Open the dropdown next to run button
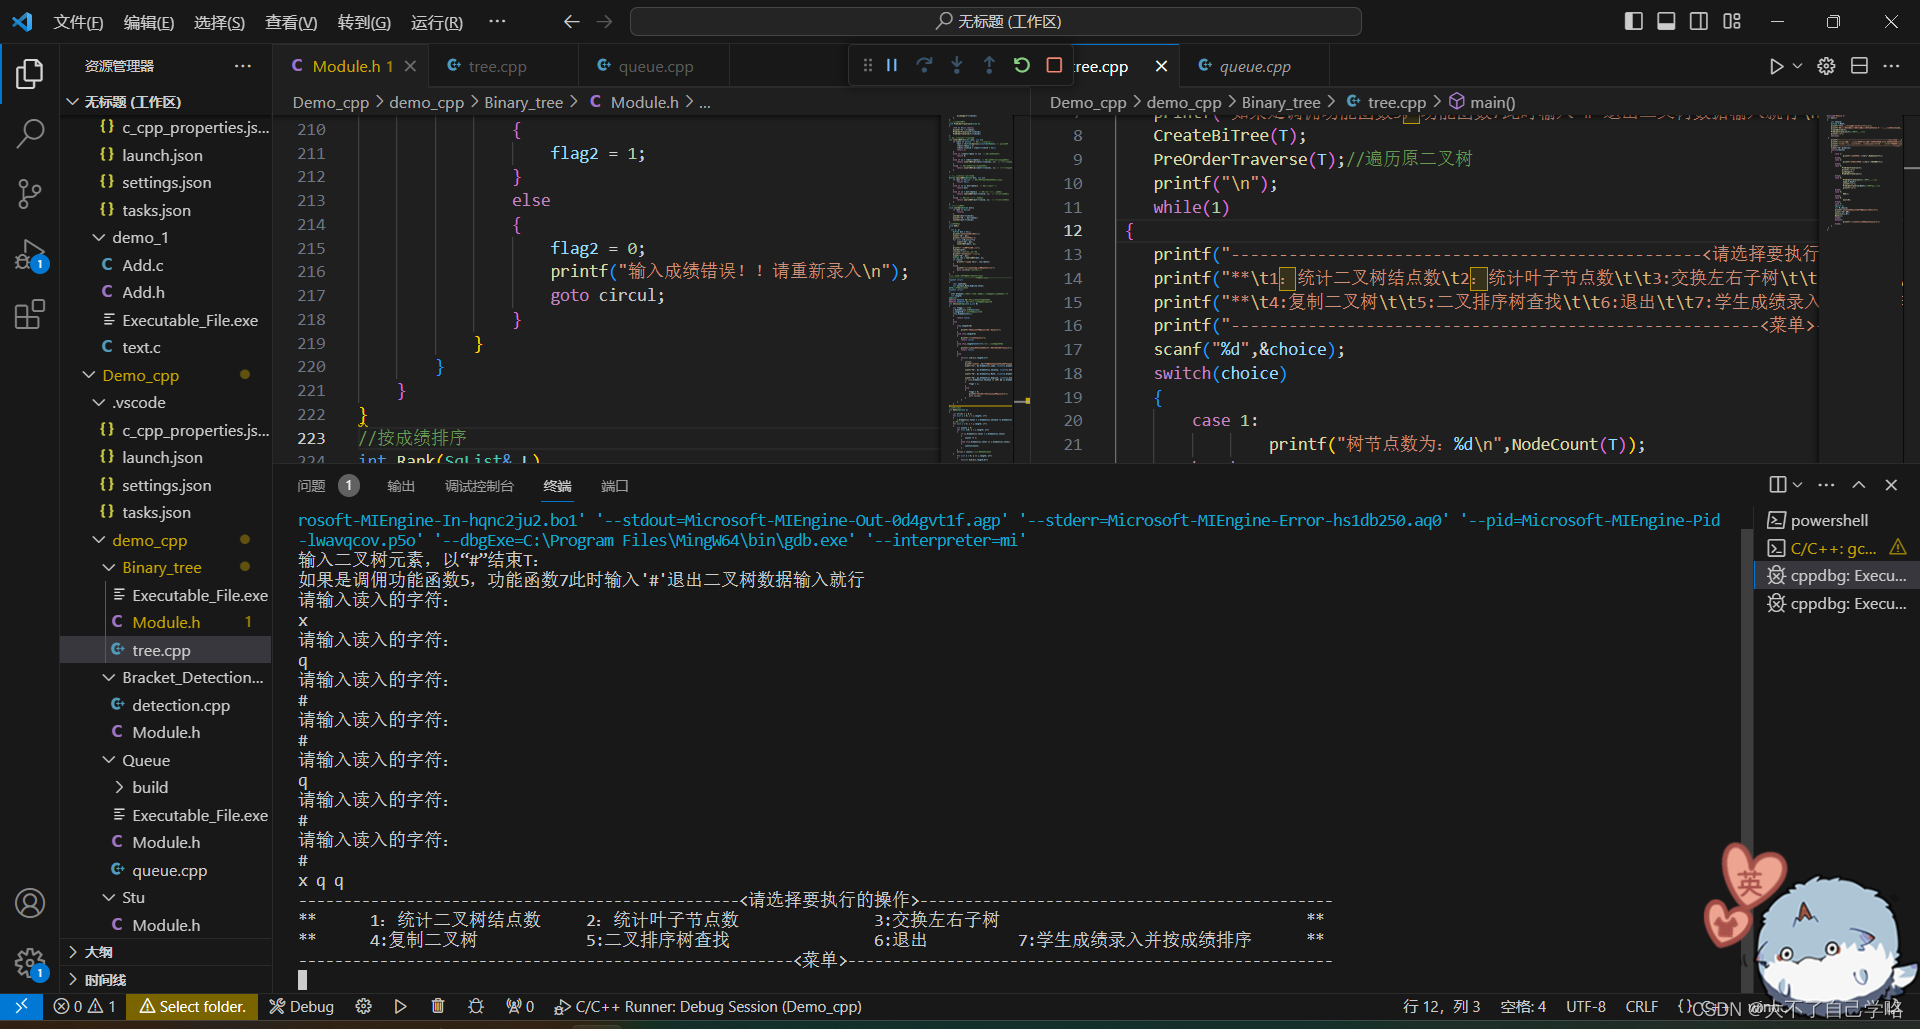This screenshot has width=1920, height=1029. coord(1798,66)
